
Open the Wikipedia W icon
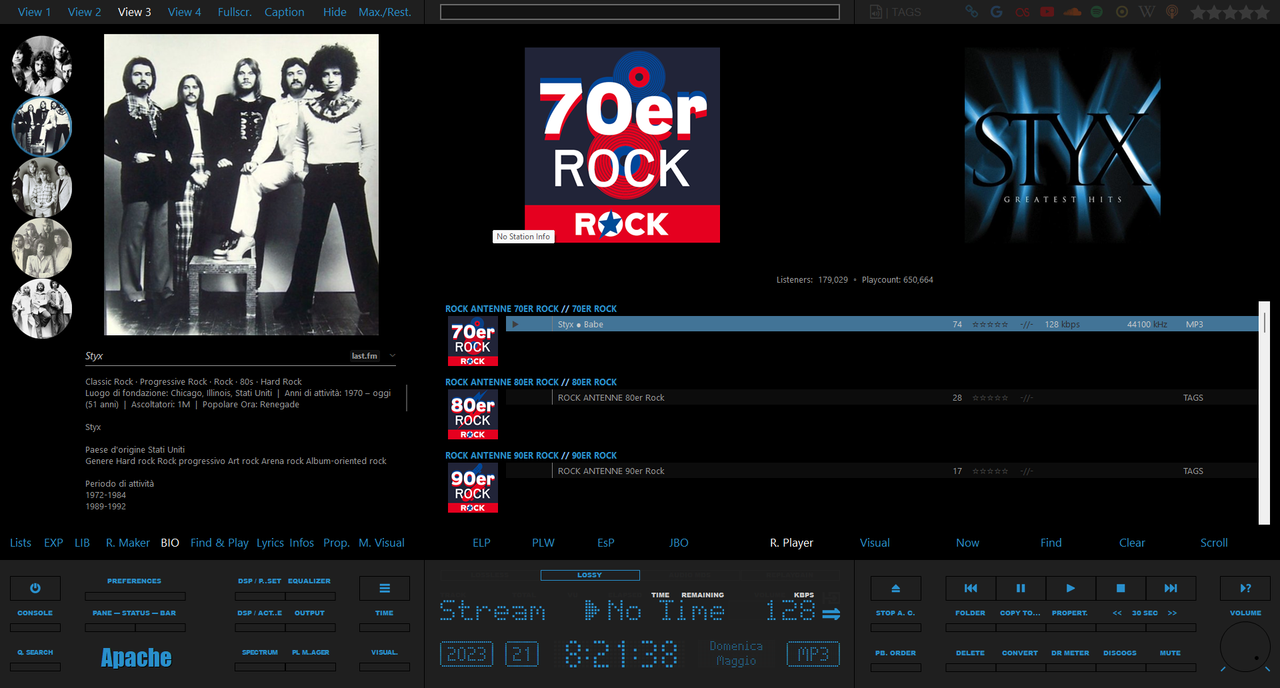pos(1147,12)
